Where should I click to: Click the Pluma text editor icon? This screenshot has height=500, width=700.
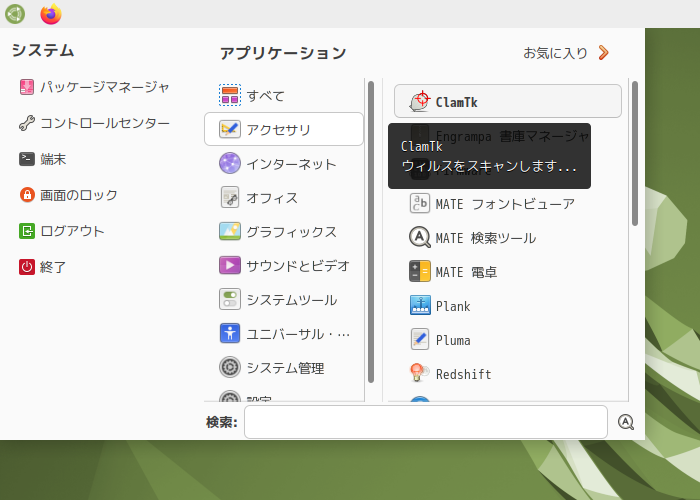point(420,339)
